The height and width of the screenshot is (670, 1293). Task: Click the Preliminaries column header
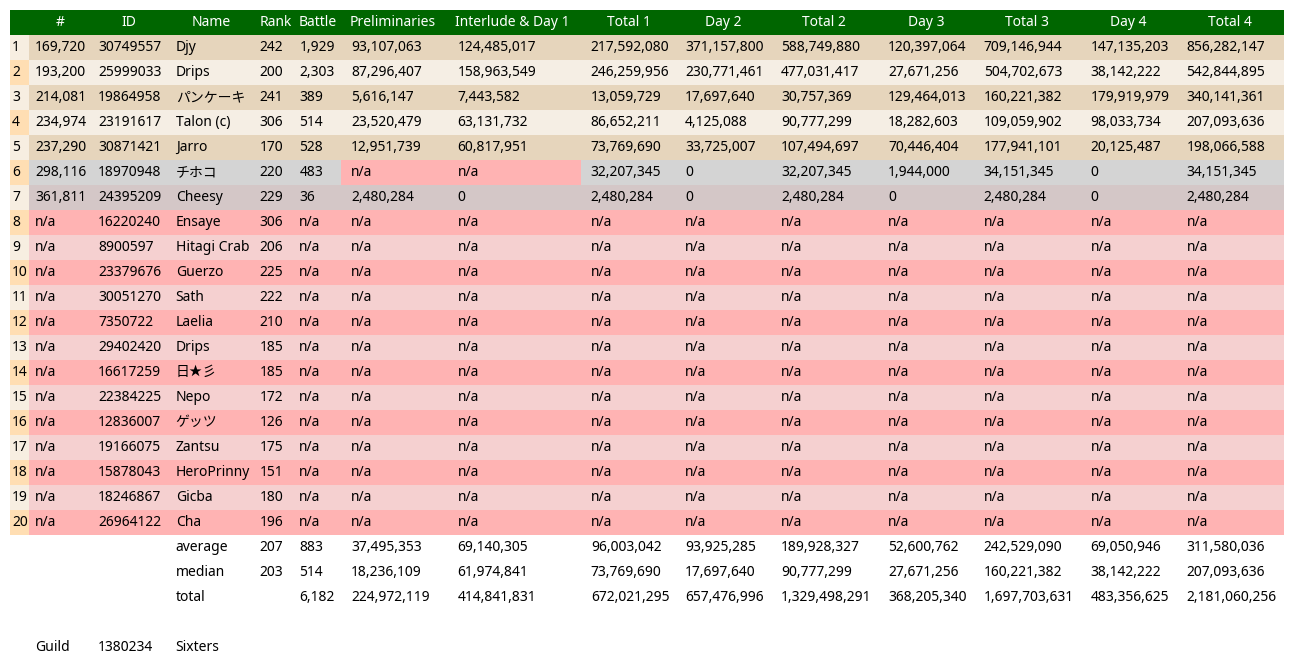tap(392, 21)
